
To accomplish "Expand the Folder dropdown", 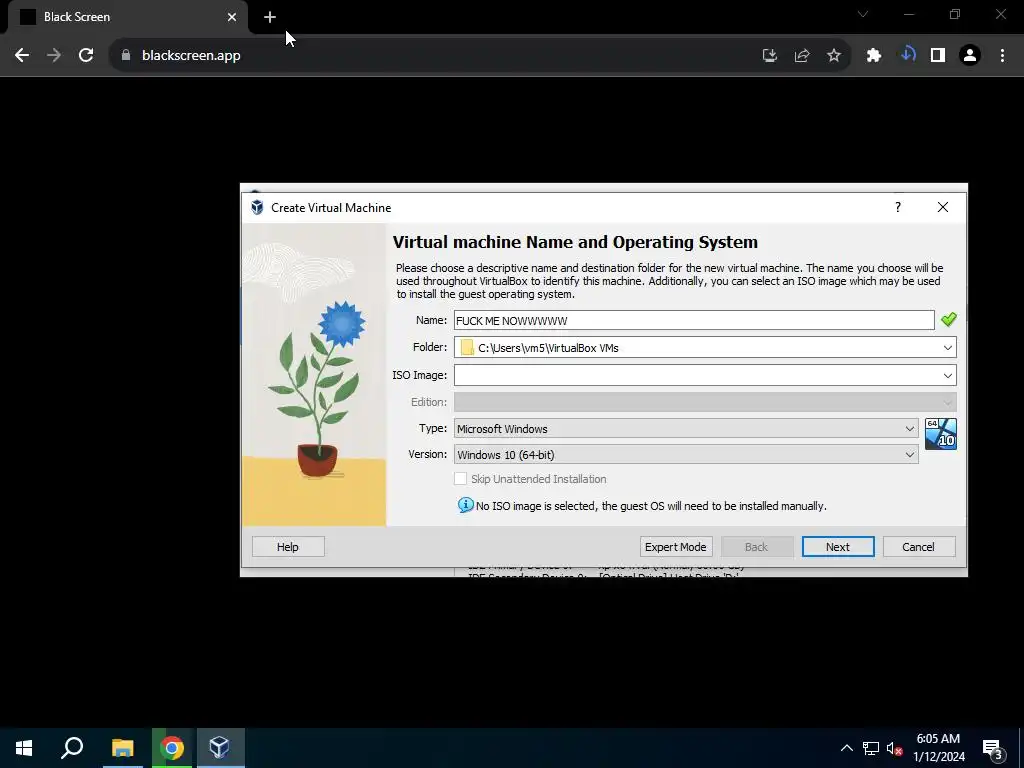I will pos(948,347).
